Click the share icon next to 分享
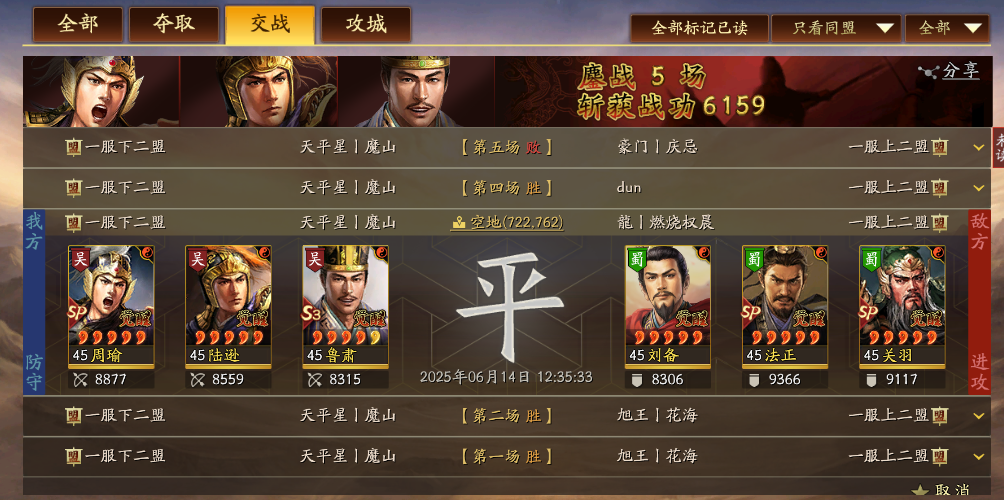This screenshot has height=500, width=1004. [x=928, y=71]
